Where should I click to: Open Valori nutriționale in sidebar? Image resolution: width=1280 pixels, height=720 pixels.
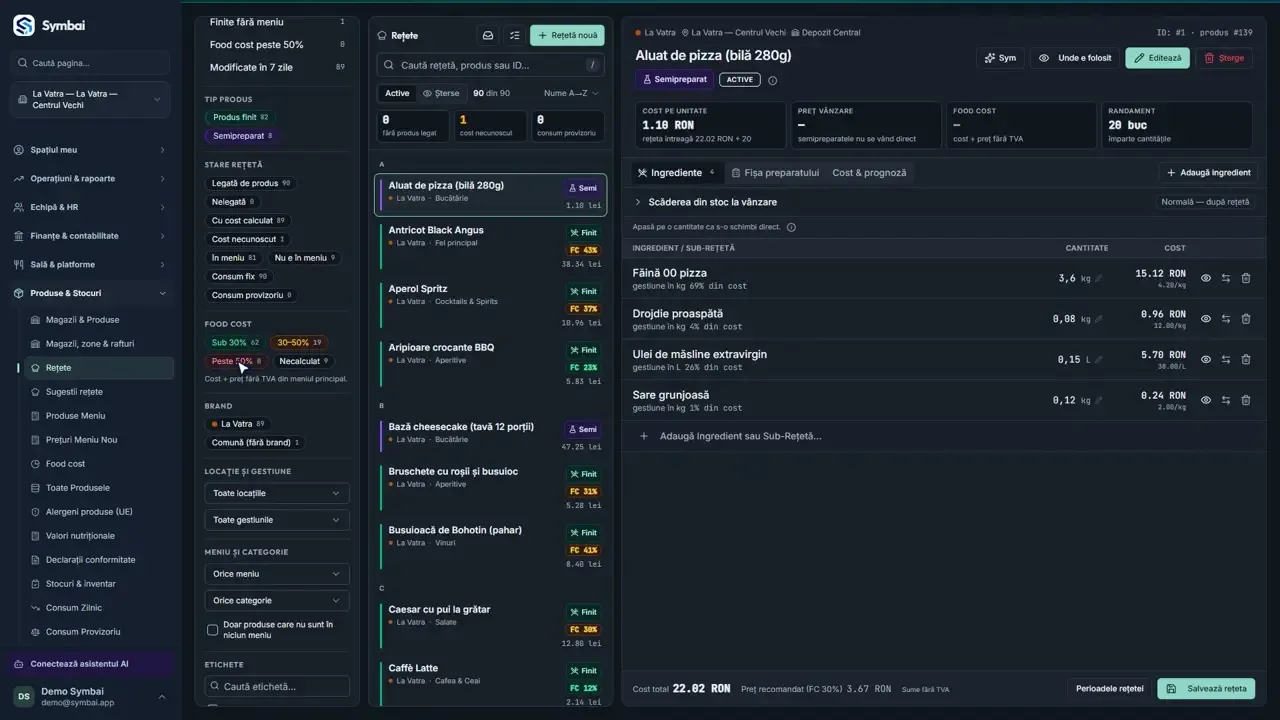tap(80, 536)
